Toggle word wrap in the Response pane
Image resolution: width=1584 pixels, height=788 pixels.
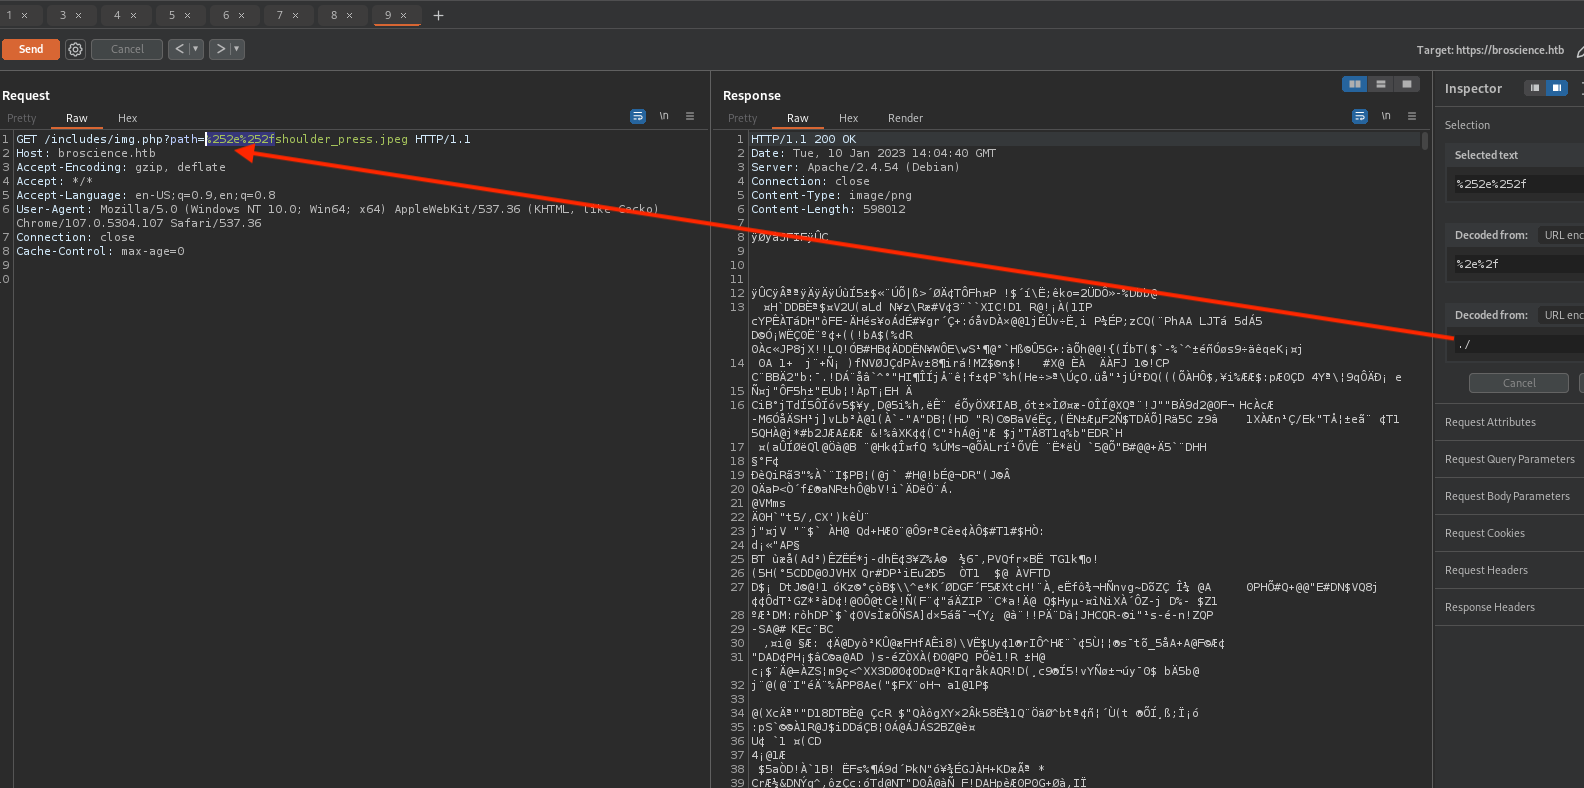[x=1360, y=117]
